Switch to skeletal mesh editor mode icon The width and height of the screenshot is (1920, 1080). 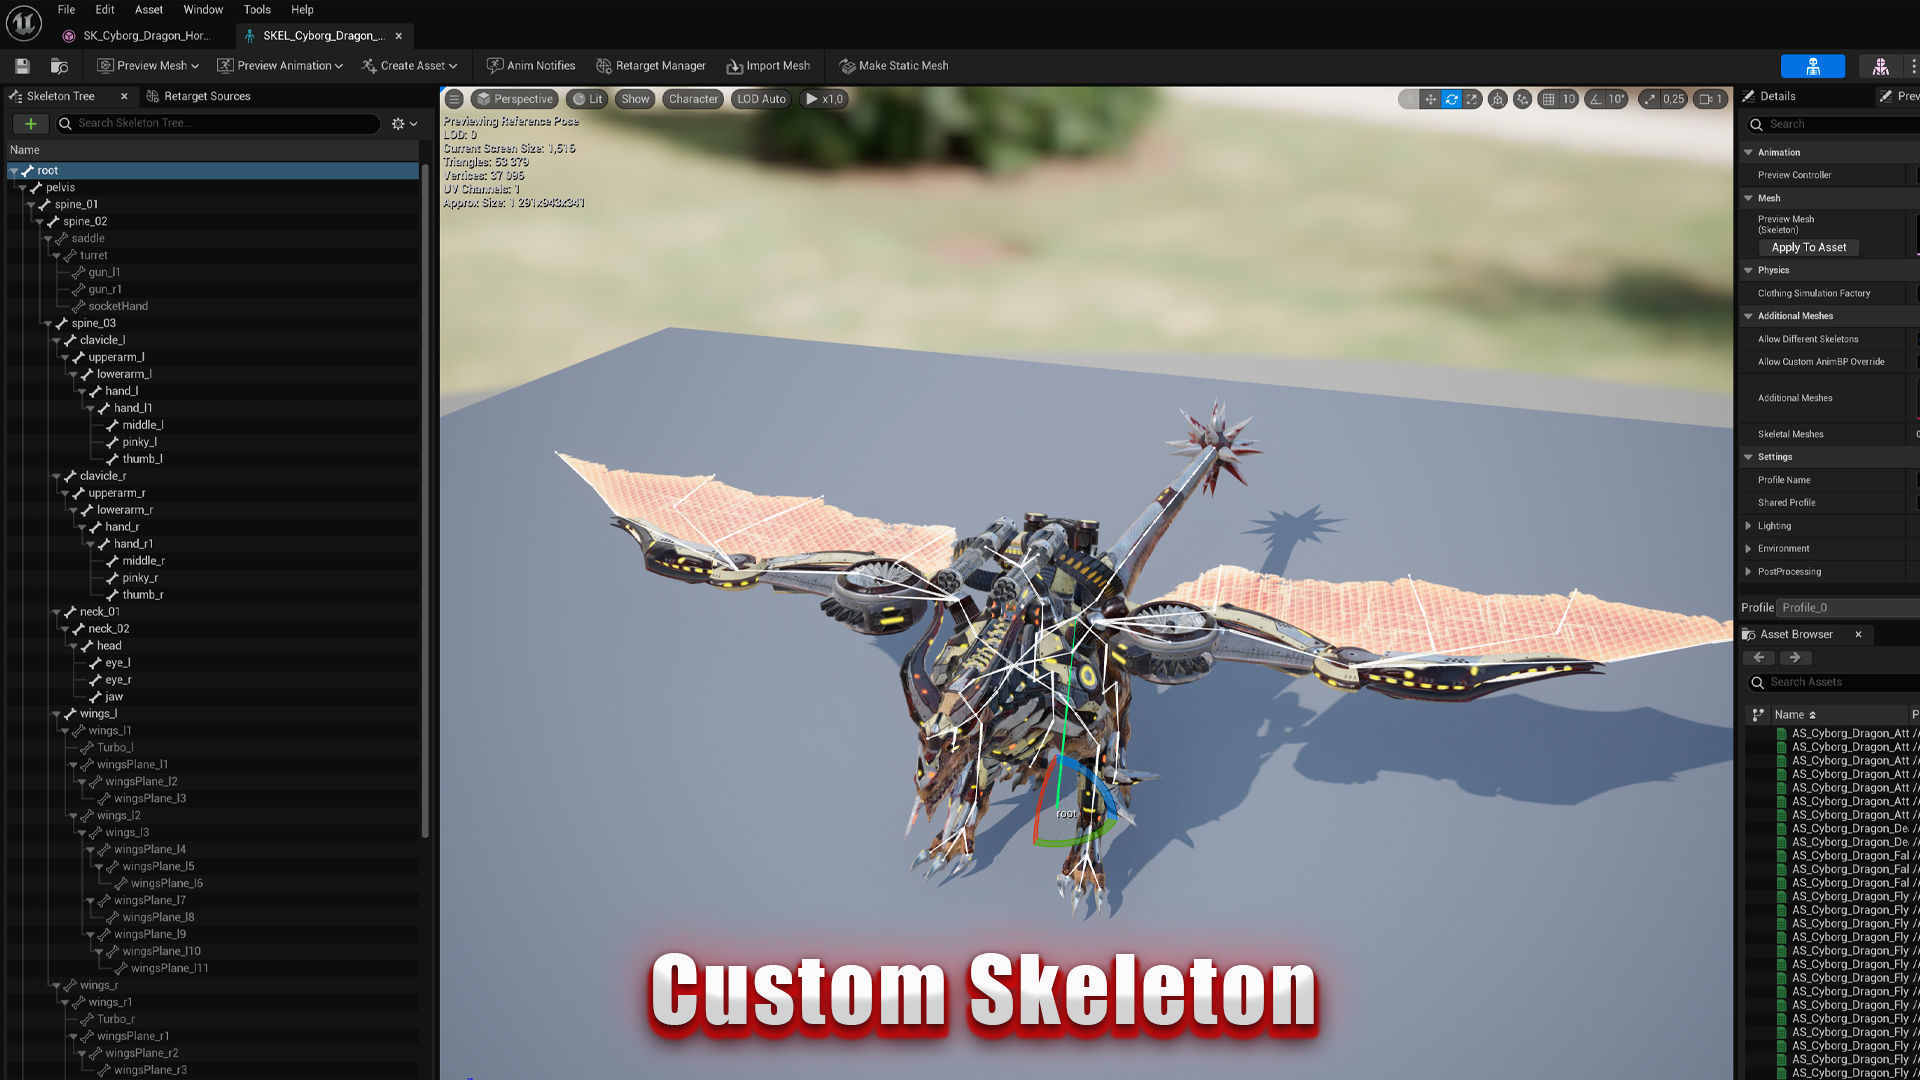(x=1880, y=66)
